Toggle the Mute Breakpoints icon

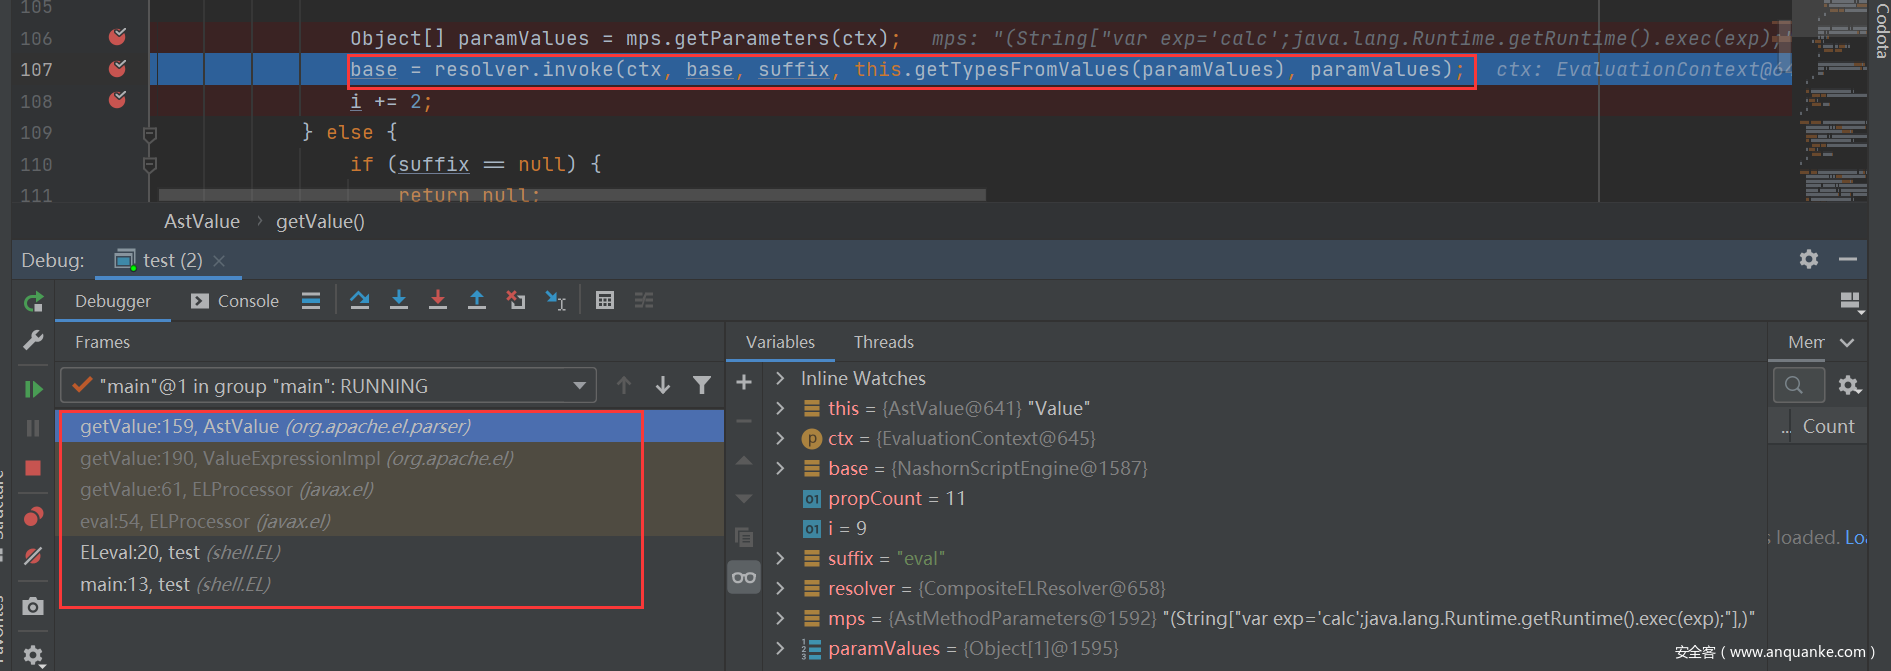click(x=33, y=556)
